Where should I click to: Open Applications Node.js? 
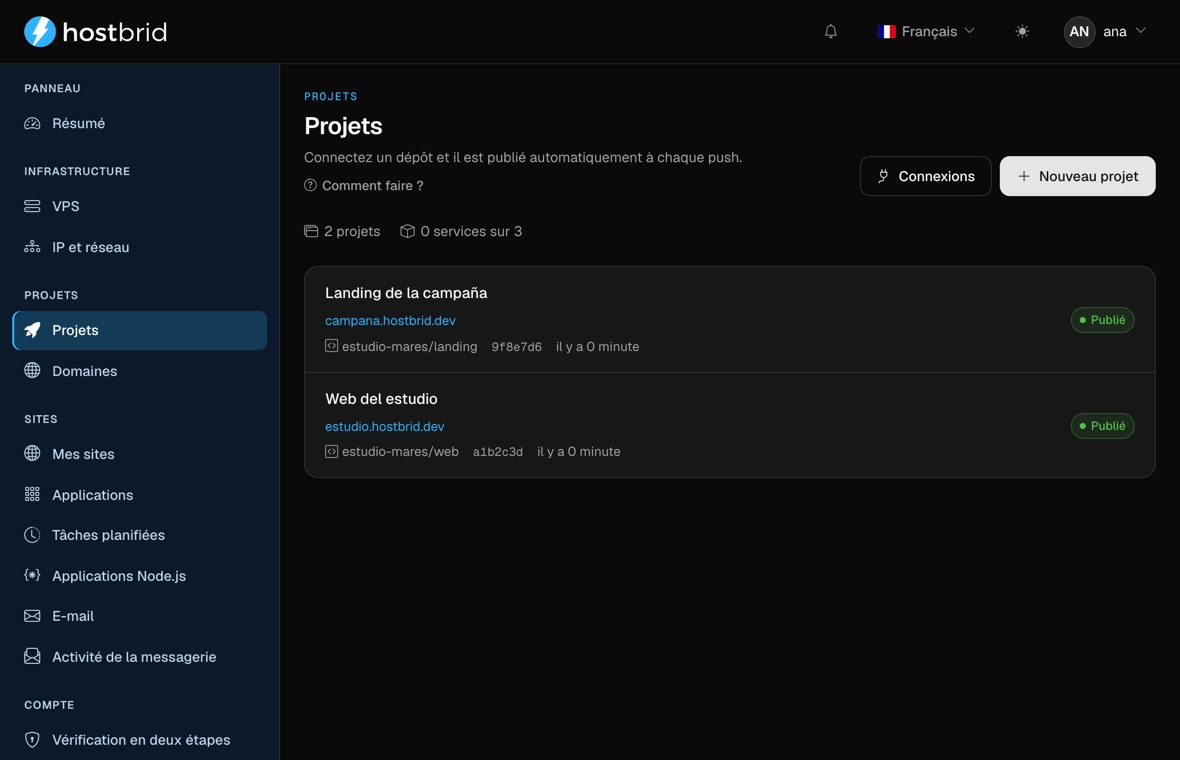[x=140, y=576]
